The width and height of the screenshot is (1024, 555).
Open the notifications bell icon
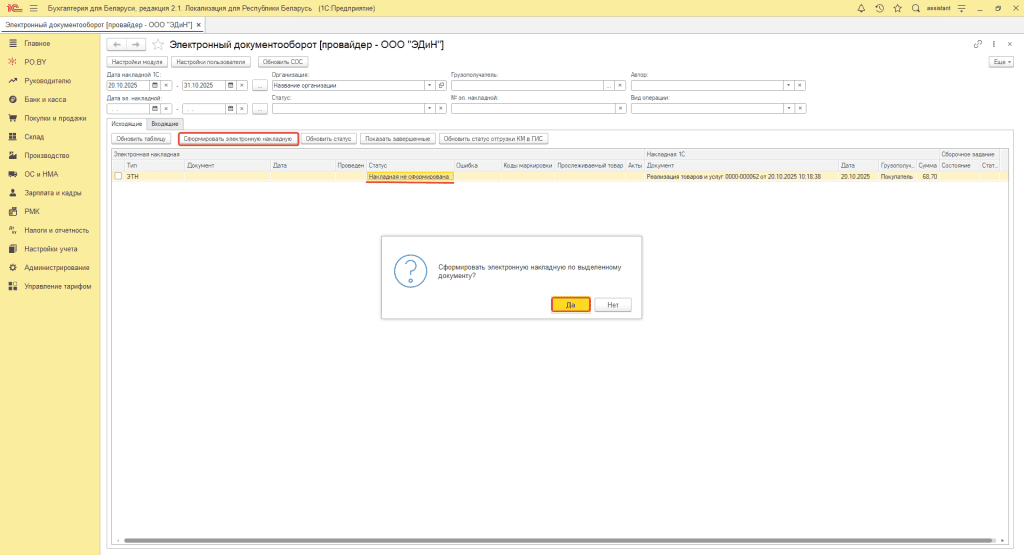coord(861,8)
